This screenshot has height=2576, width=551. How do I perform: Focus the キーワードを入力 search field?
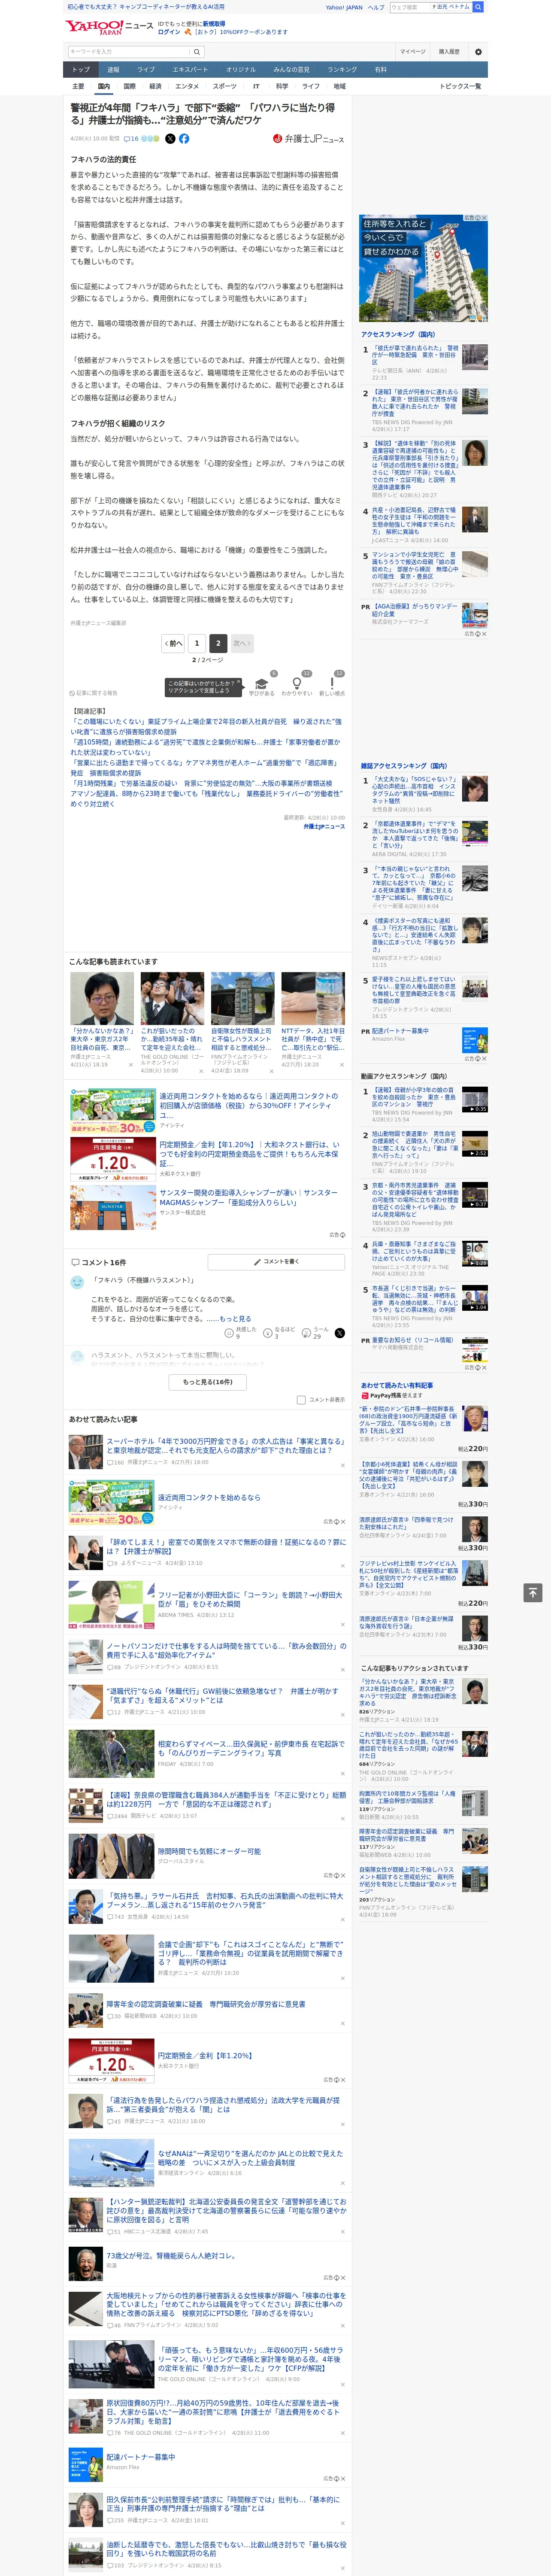(128, 52)
